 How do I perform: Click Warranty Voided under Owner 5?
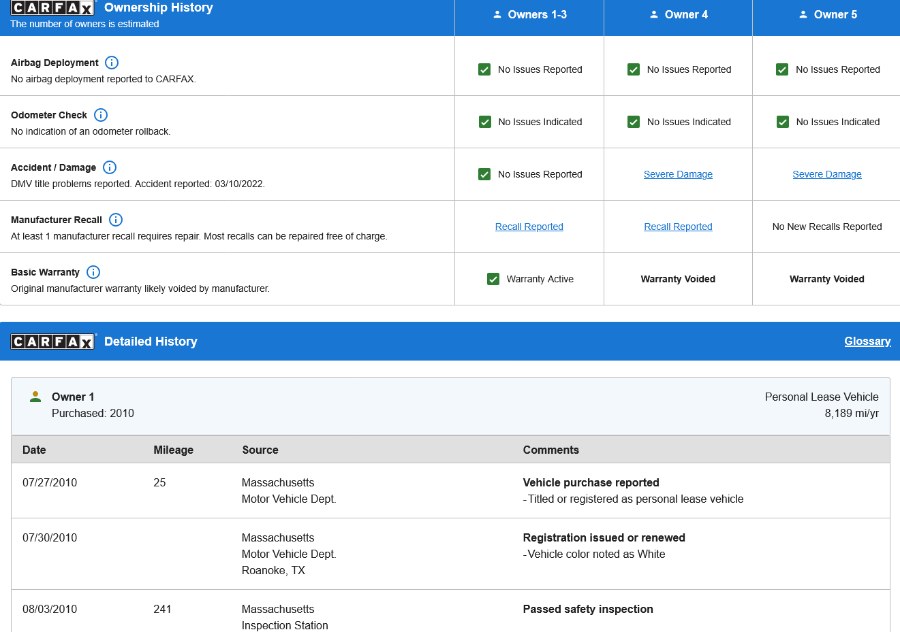coord(827,279)
